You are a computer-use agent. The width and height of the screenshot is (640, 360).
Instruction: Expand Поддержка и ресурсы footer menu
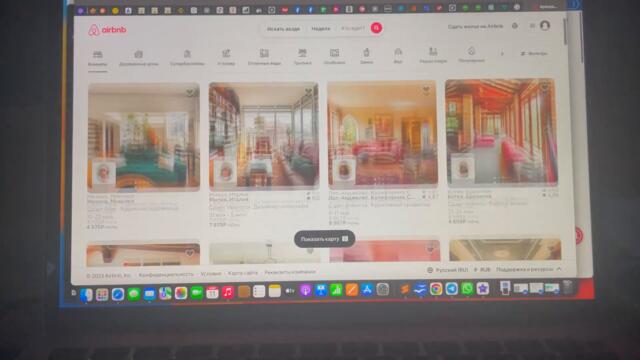coord(529,269)
